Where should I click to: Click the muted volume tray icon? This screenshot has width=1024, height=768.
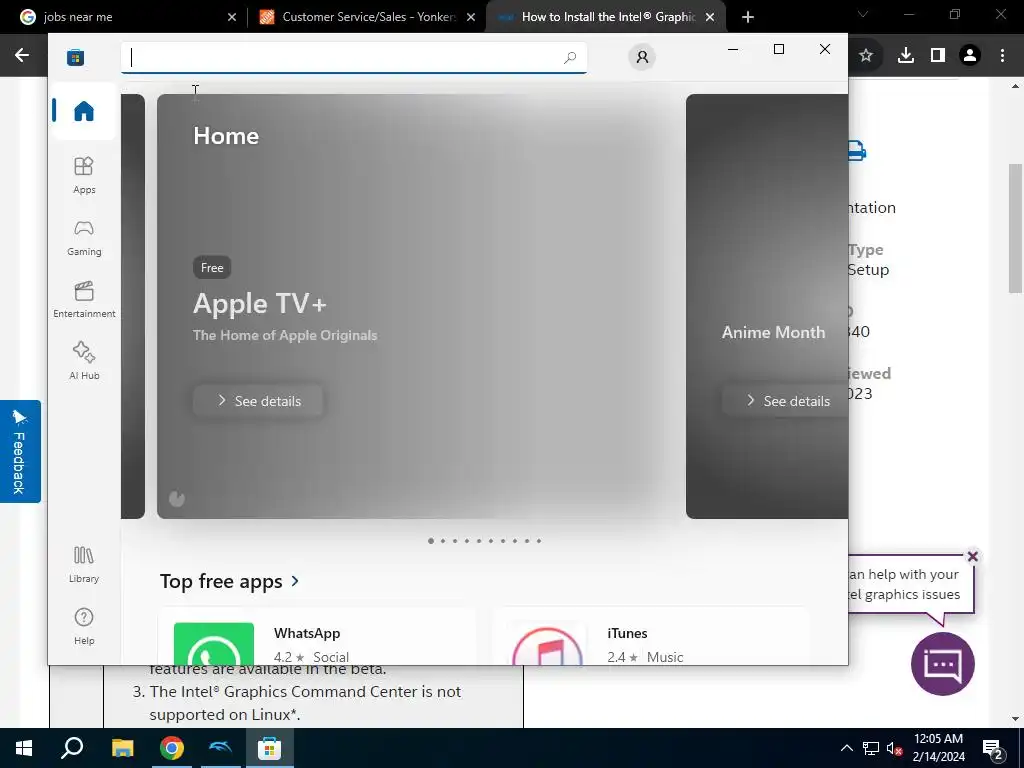coord(894,748)
